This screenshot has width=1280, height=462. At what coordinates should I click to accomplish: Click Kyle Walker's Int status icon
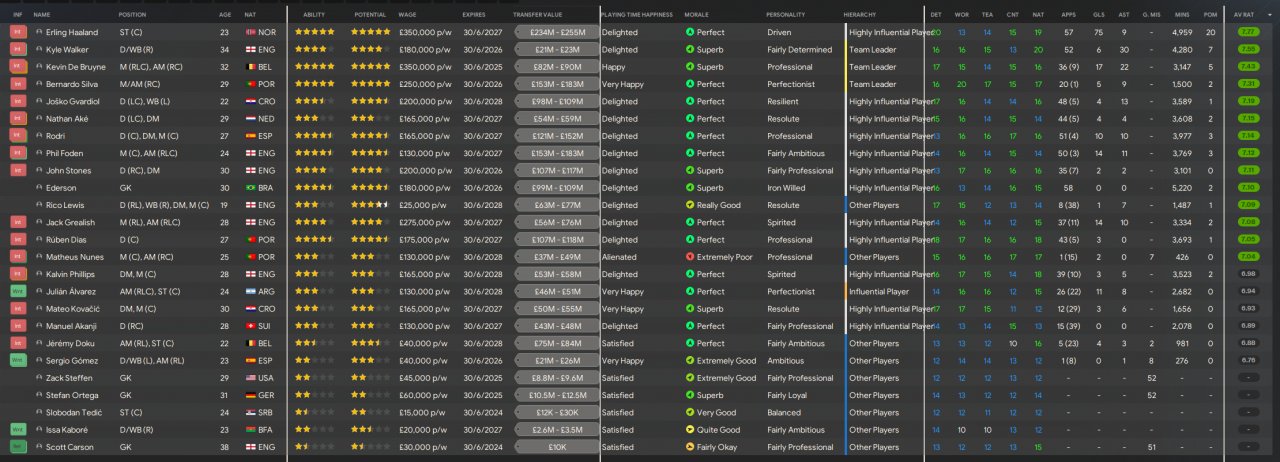17,49
